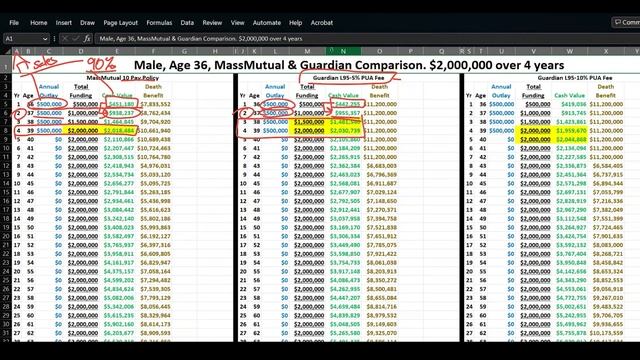The width and height of the screenshot is (640, 360).
Task: Switch to the Home ribbon tab
Action: 38,23
